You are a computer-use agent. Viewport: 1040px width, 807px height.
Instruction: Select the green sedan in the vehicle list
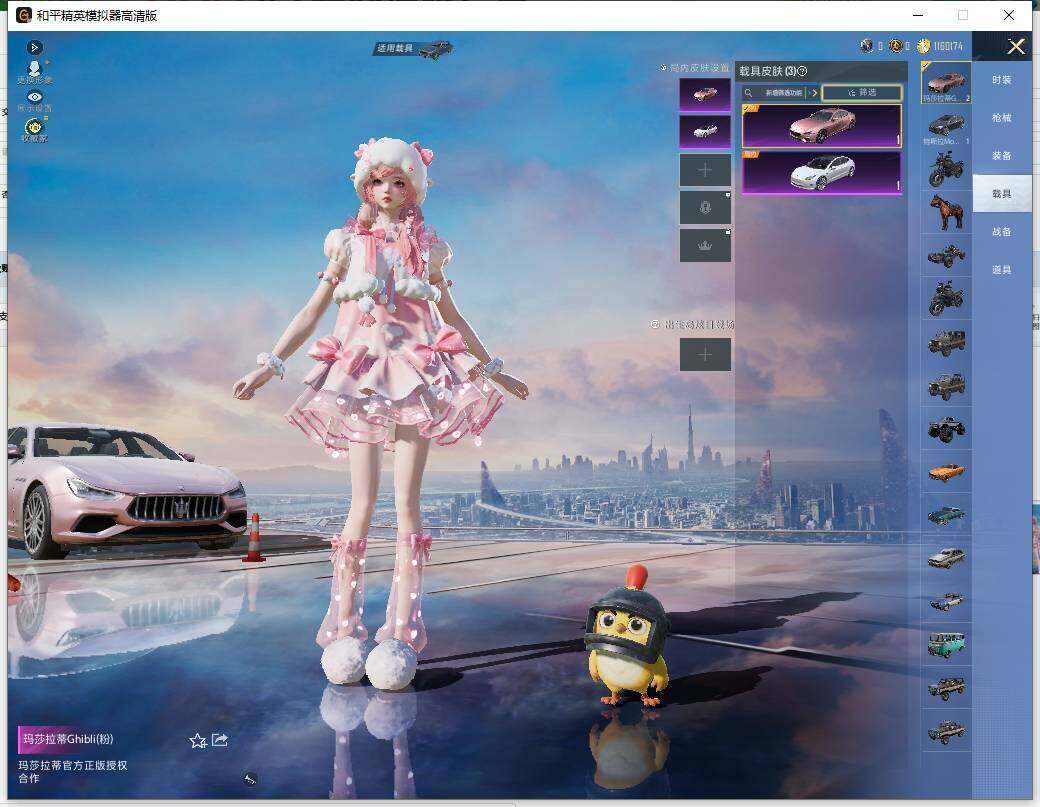(x=946, y=515)
